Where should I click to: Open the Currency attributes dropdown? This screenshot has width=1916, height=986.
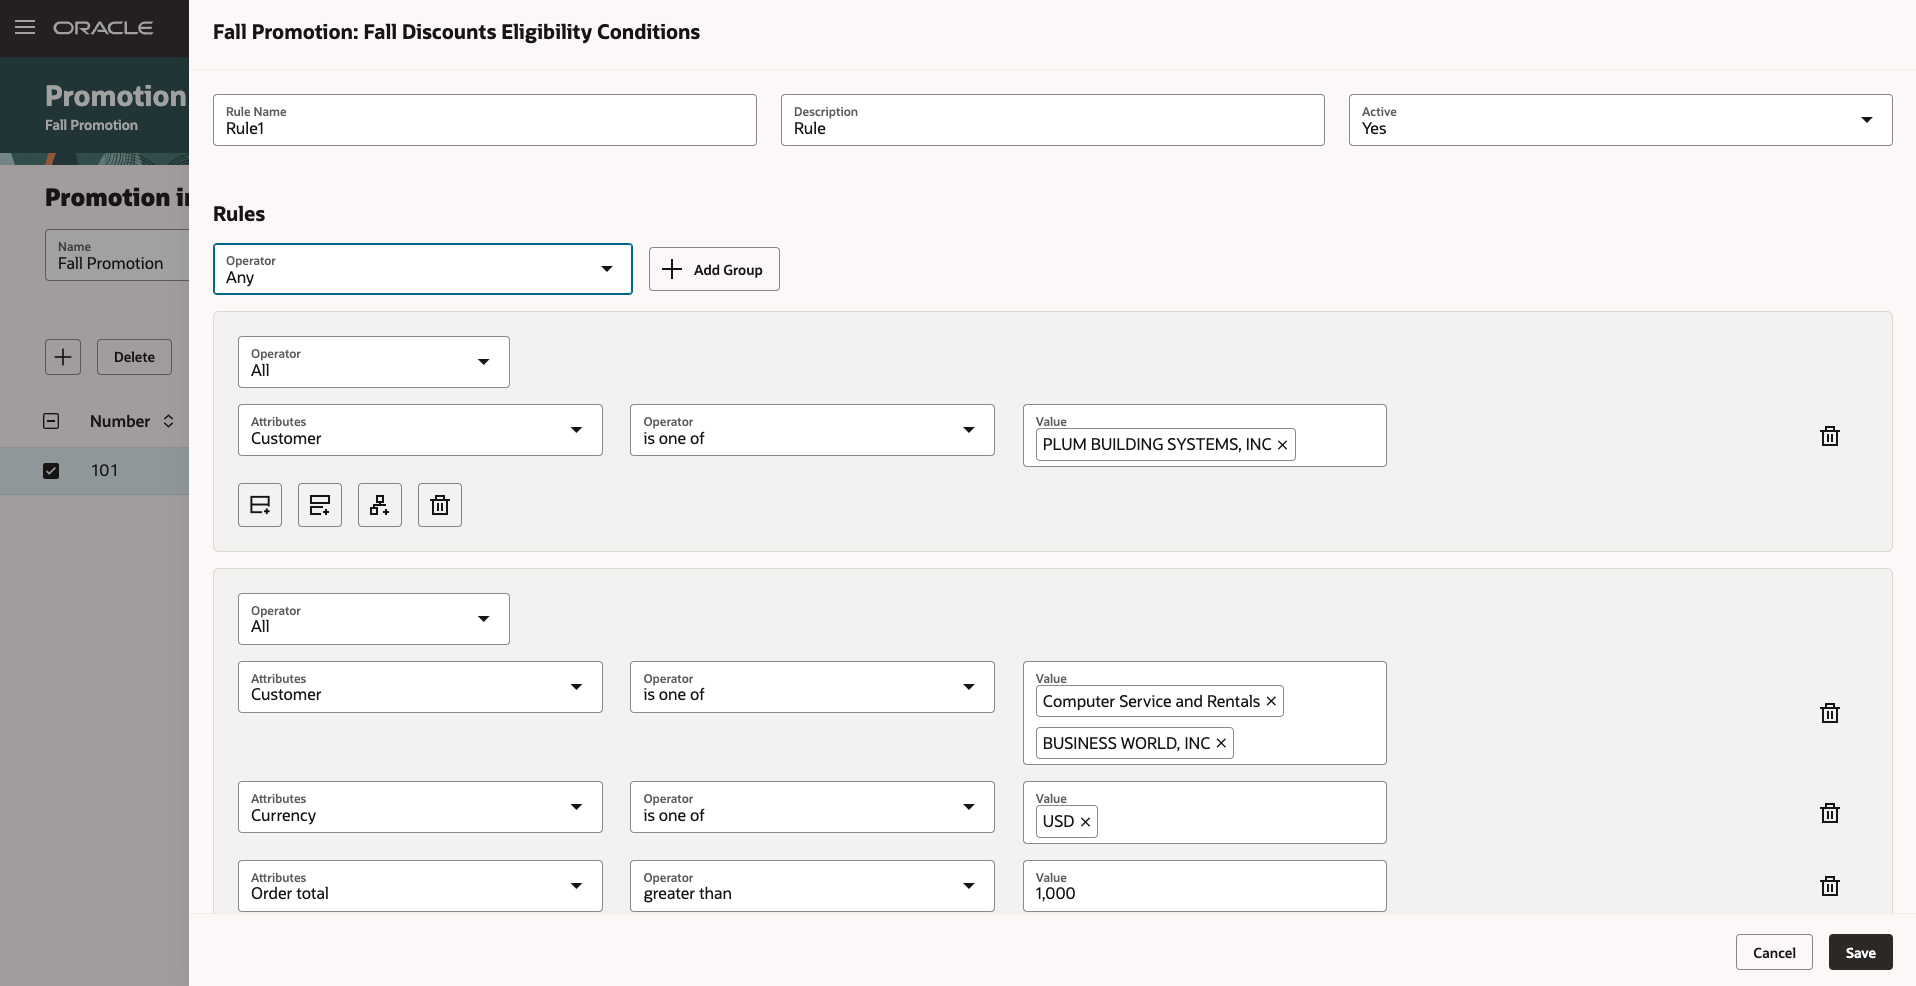(576, 807)
